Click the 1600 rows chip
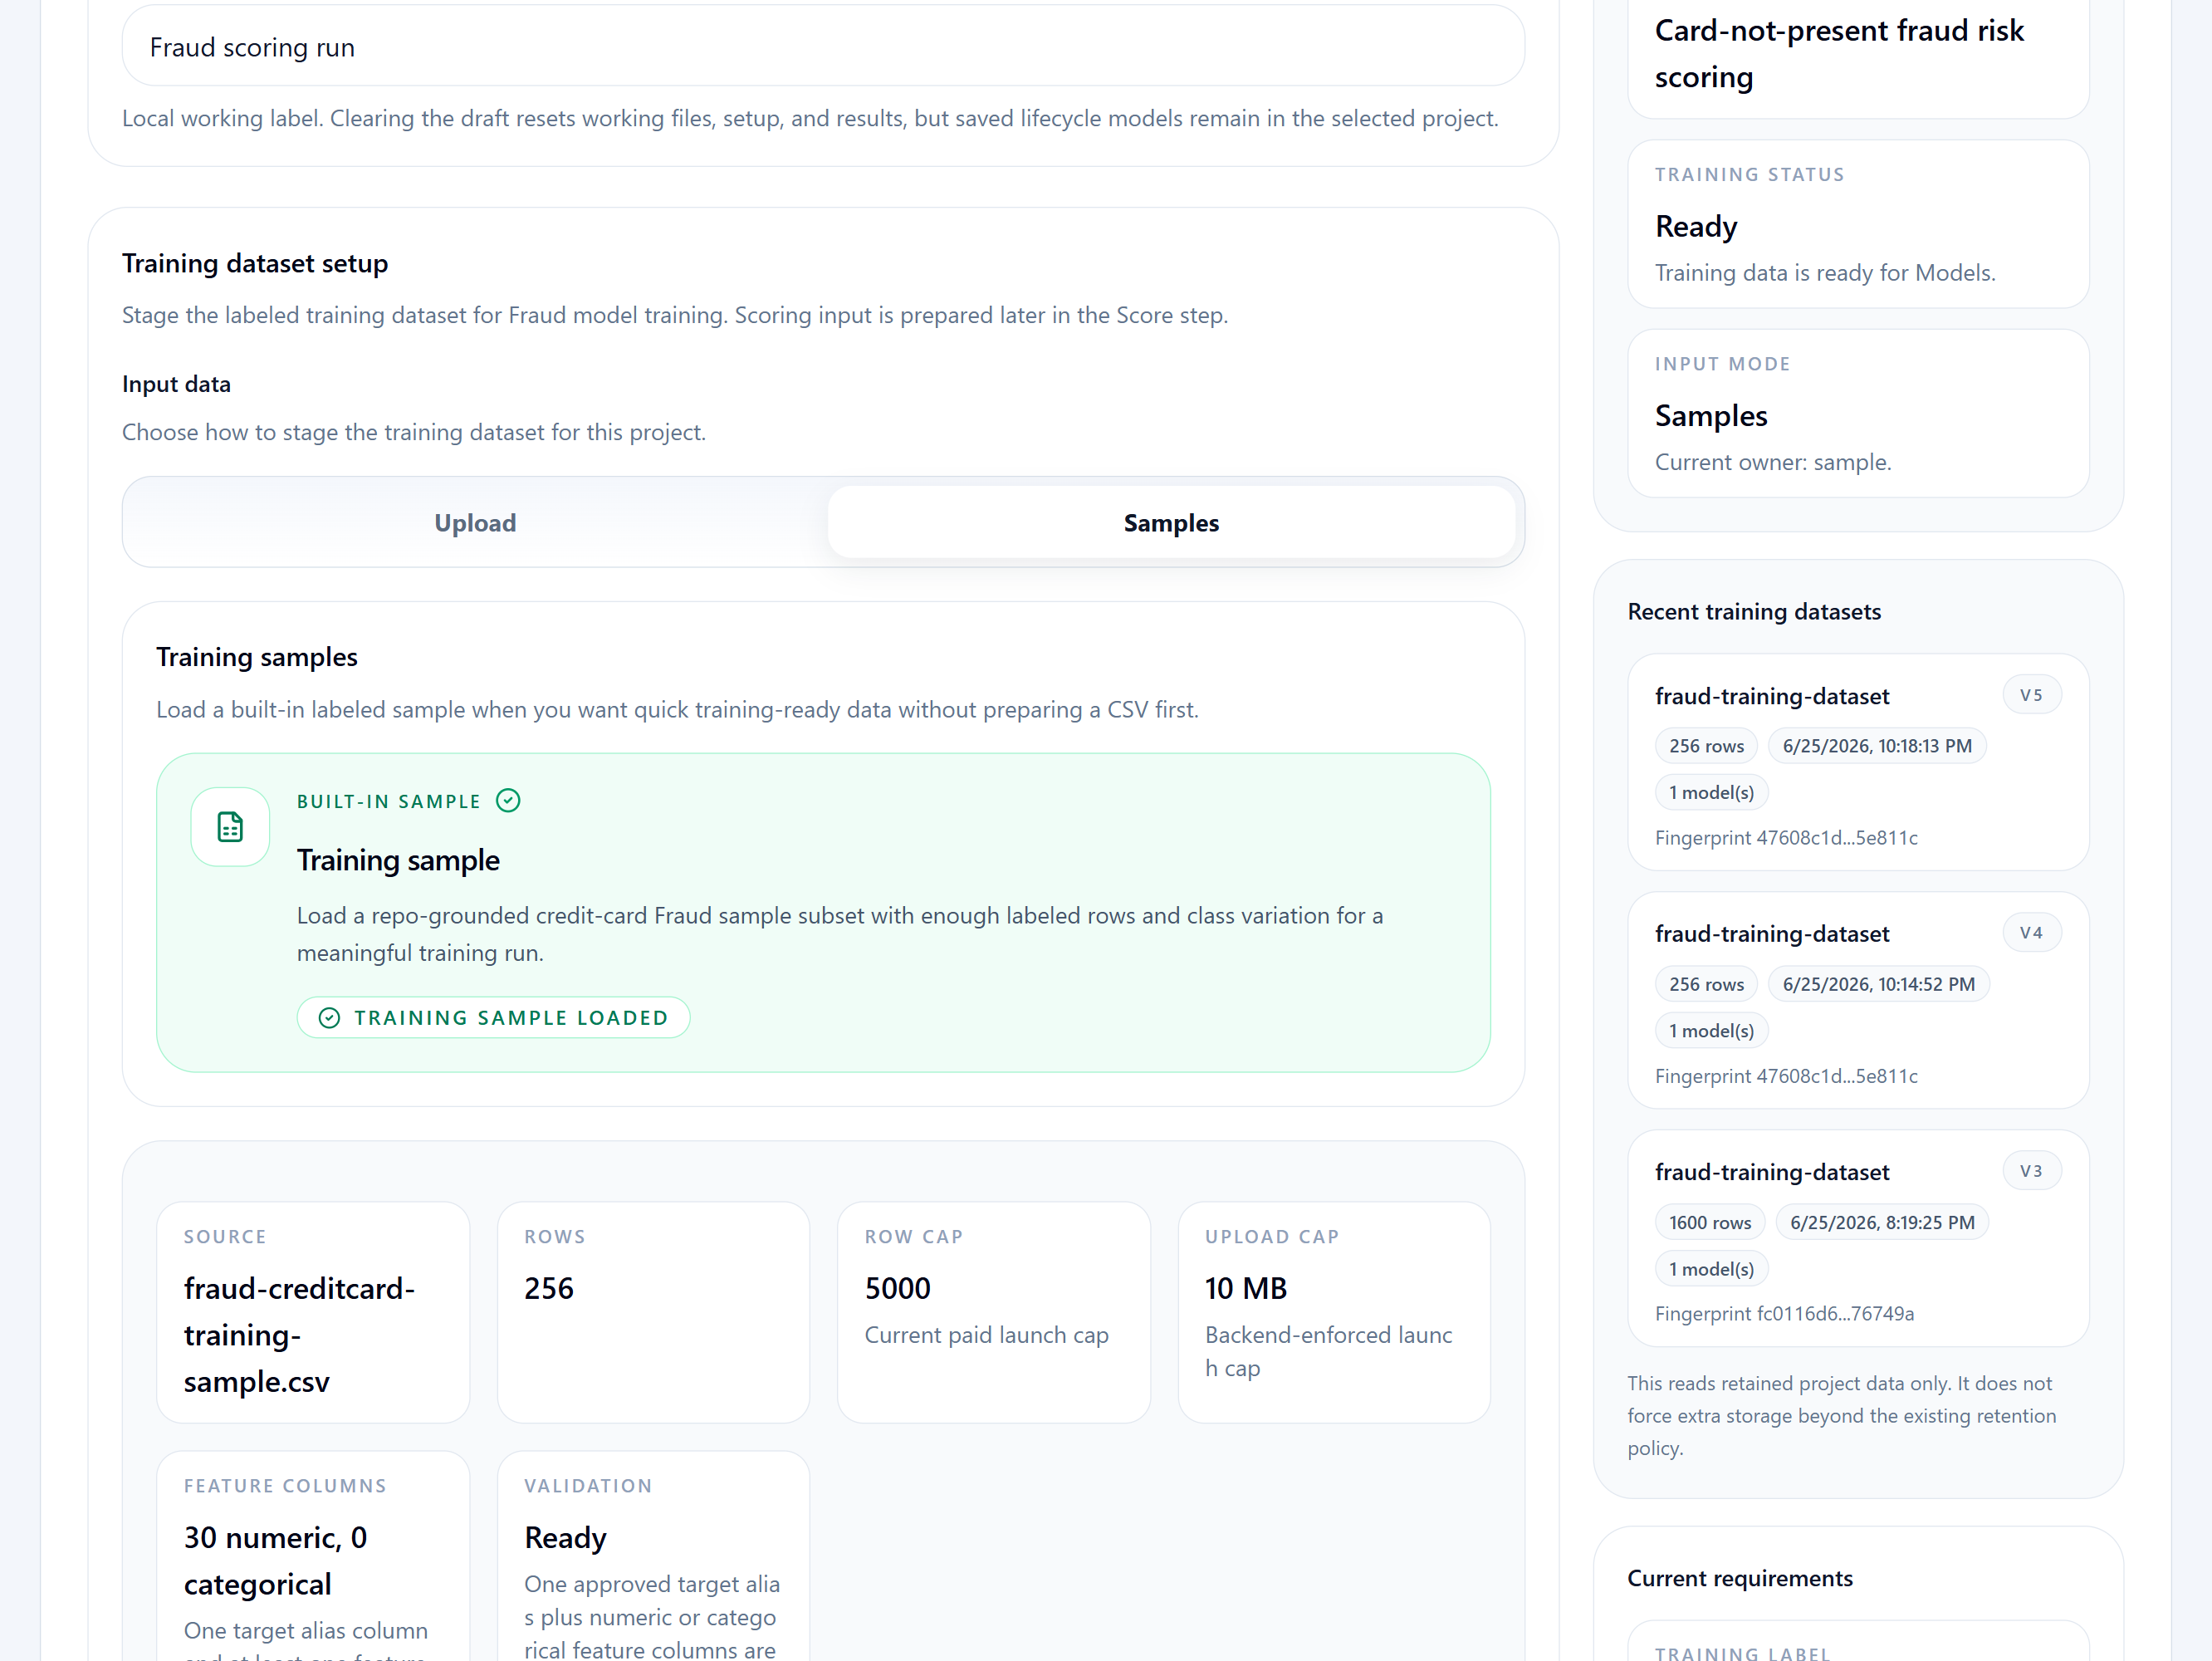Screen dimensions: 2212x1661 1710,1222
